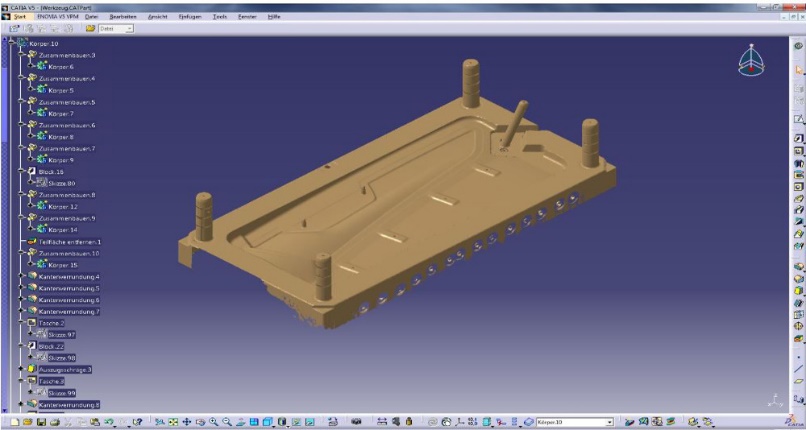
Task: Open the Datei dropdown in the top toolbar
Action: 129,28
